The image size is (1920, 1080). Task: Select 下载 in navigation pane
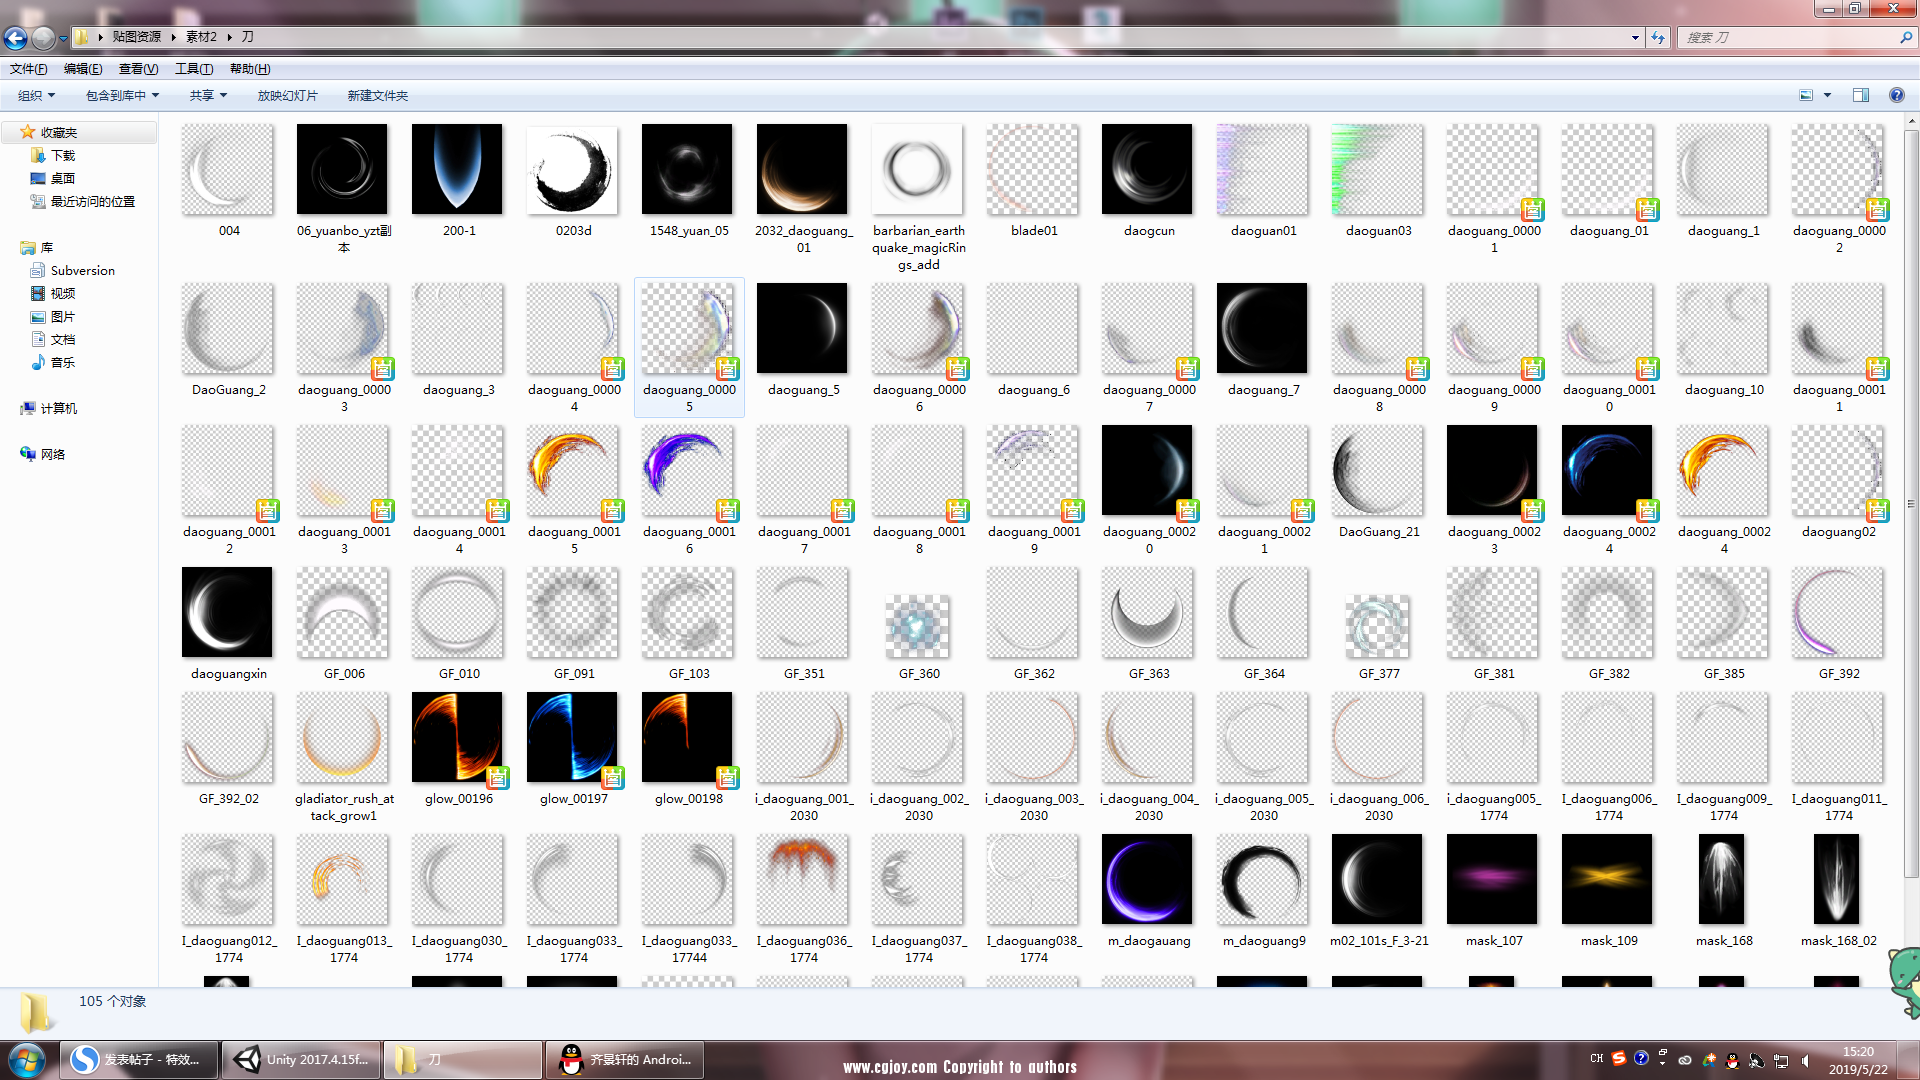62,155
